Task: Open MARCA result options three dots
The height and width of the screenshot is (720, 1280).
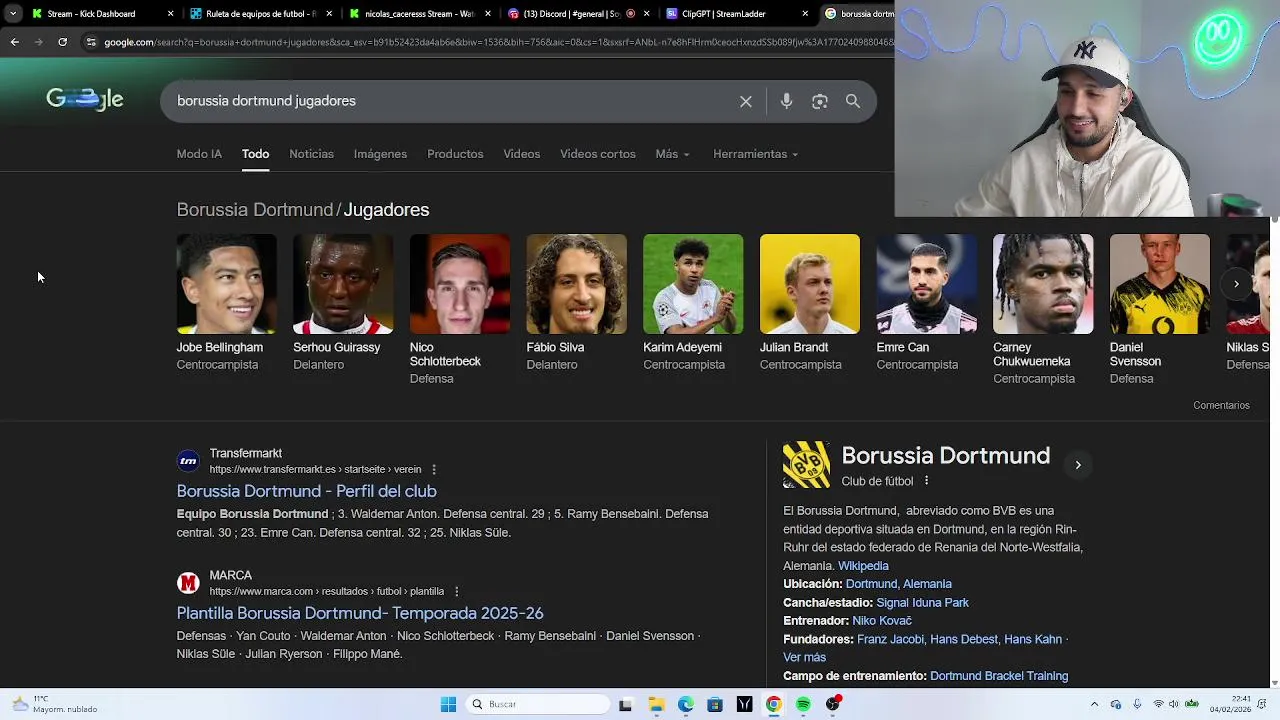Action: 456,592
